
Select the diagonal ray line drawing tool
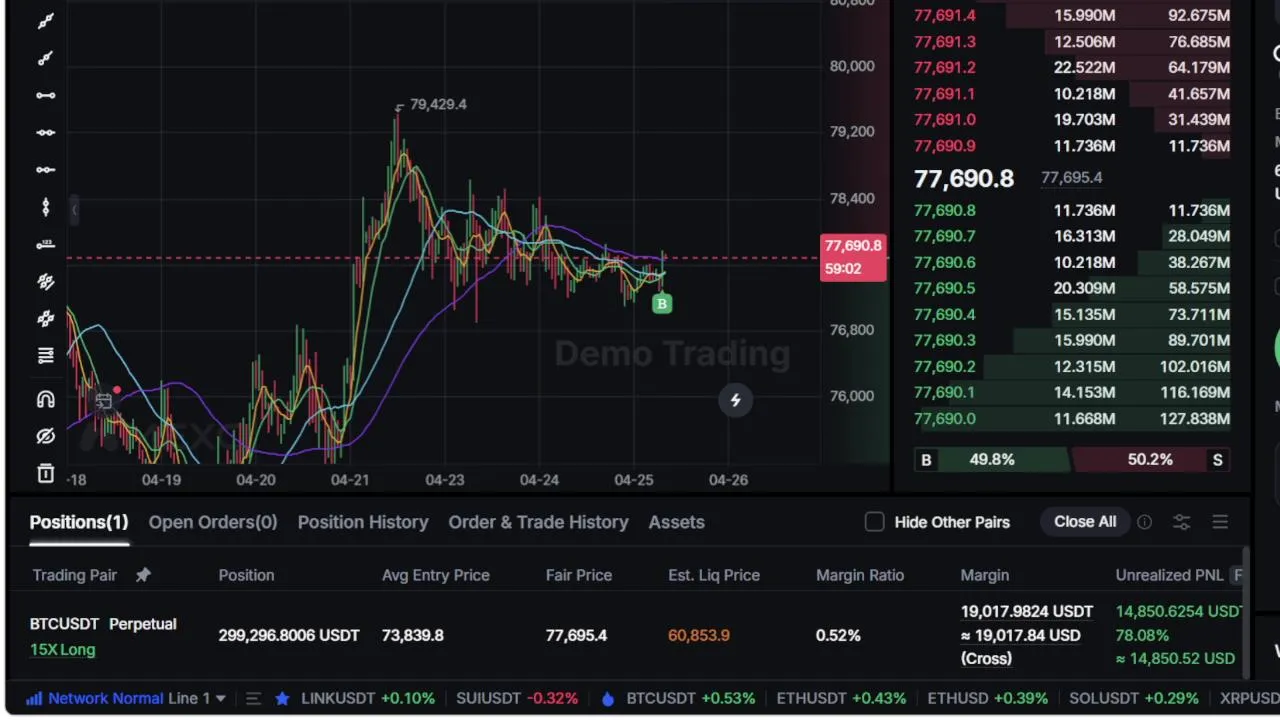click(45, 58)
